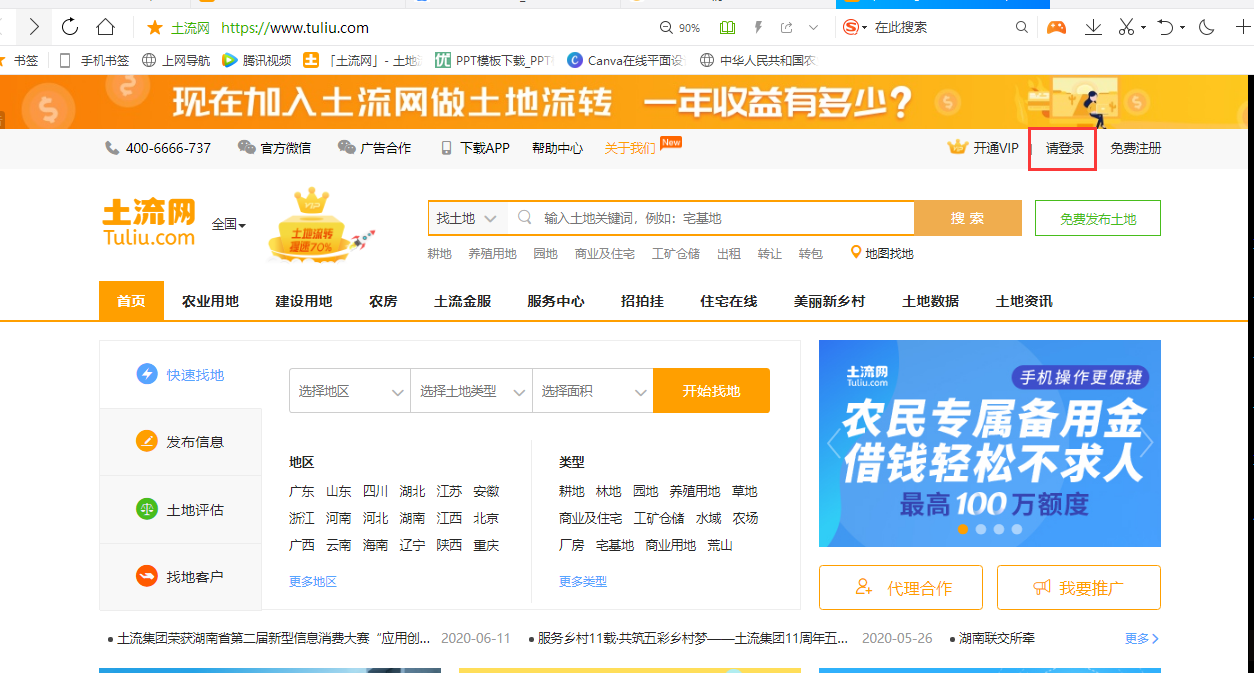Open the 手机书签 bookmark

[x=94, y=60]
